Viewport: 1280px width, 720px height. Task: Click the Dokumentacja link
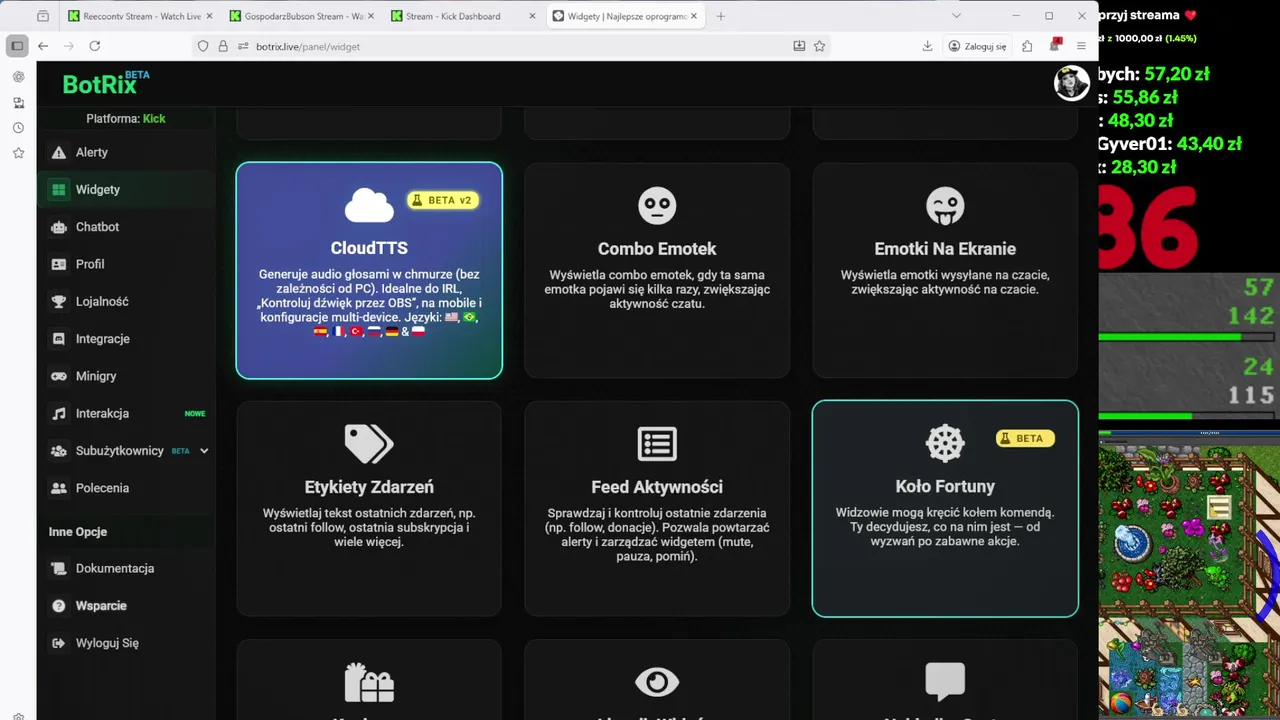(115, 568)
